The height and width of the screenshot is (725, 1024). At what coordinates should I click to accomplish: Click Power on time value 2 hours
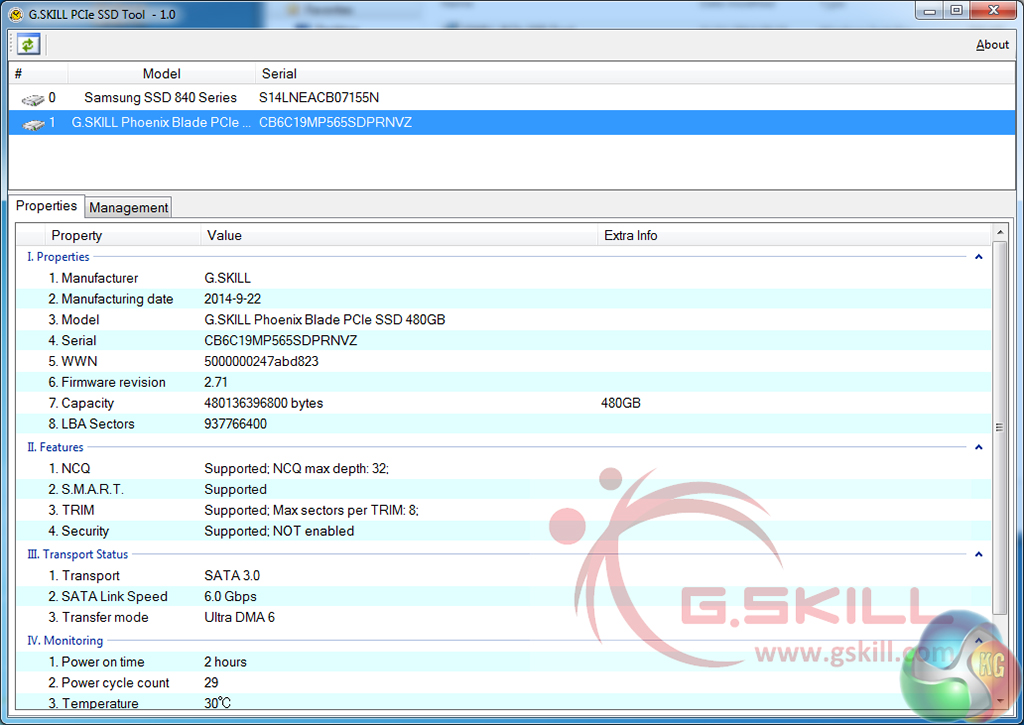(x=225, y=662)
